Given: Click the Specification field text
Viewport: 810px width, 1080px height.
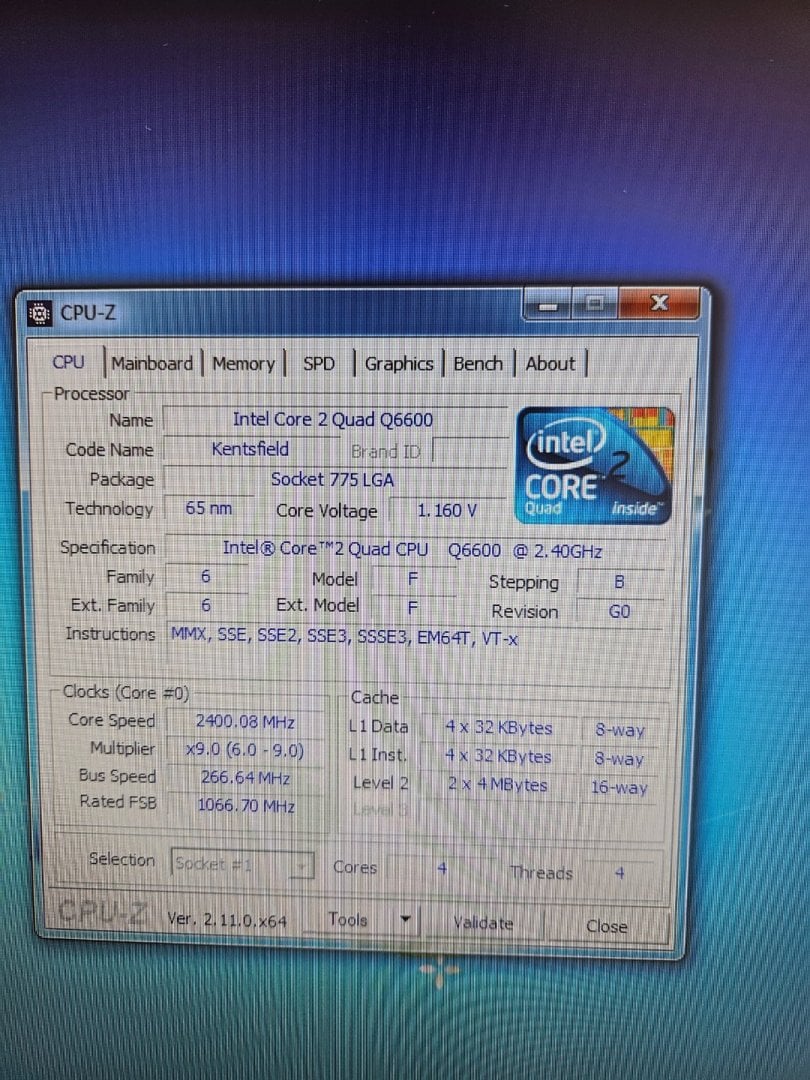Looking at the screenshot, I should [413, 550].
